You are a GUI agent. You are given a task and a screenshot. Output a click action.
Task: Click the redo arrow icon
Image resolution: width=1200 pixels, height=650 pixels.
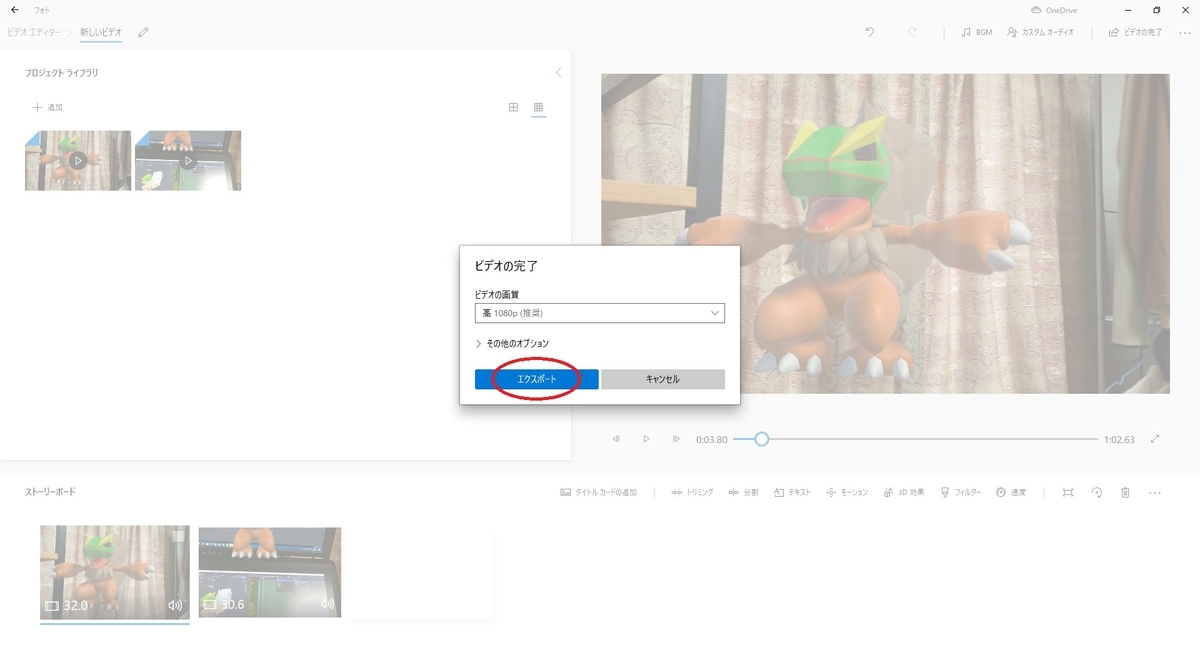[913, 32]
